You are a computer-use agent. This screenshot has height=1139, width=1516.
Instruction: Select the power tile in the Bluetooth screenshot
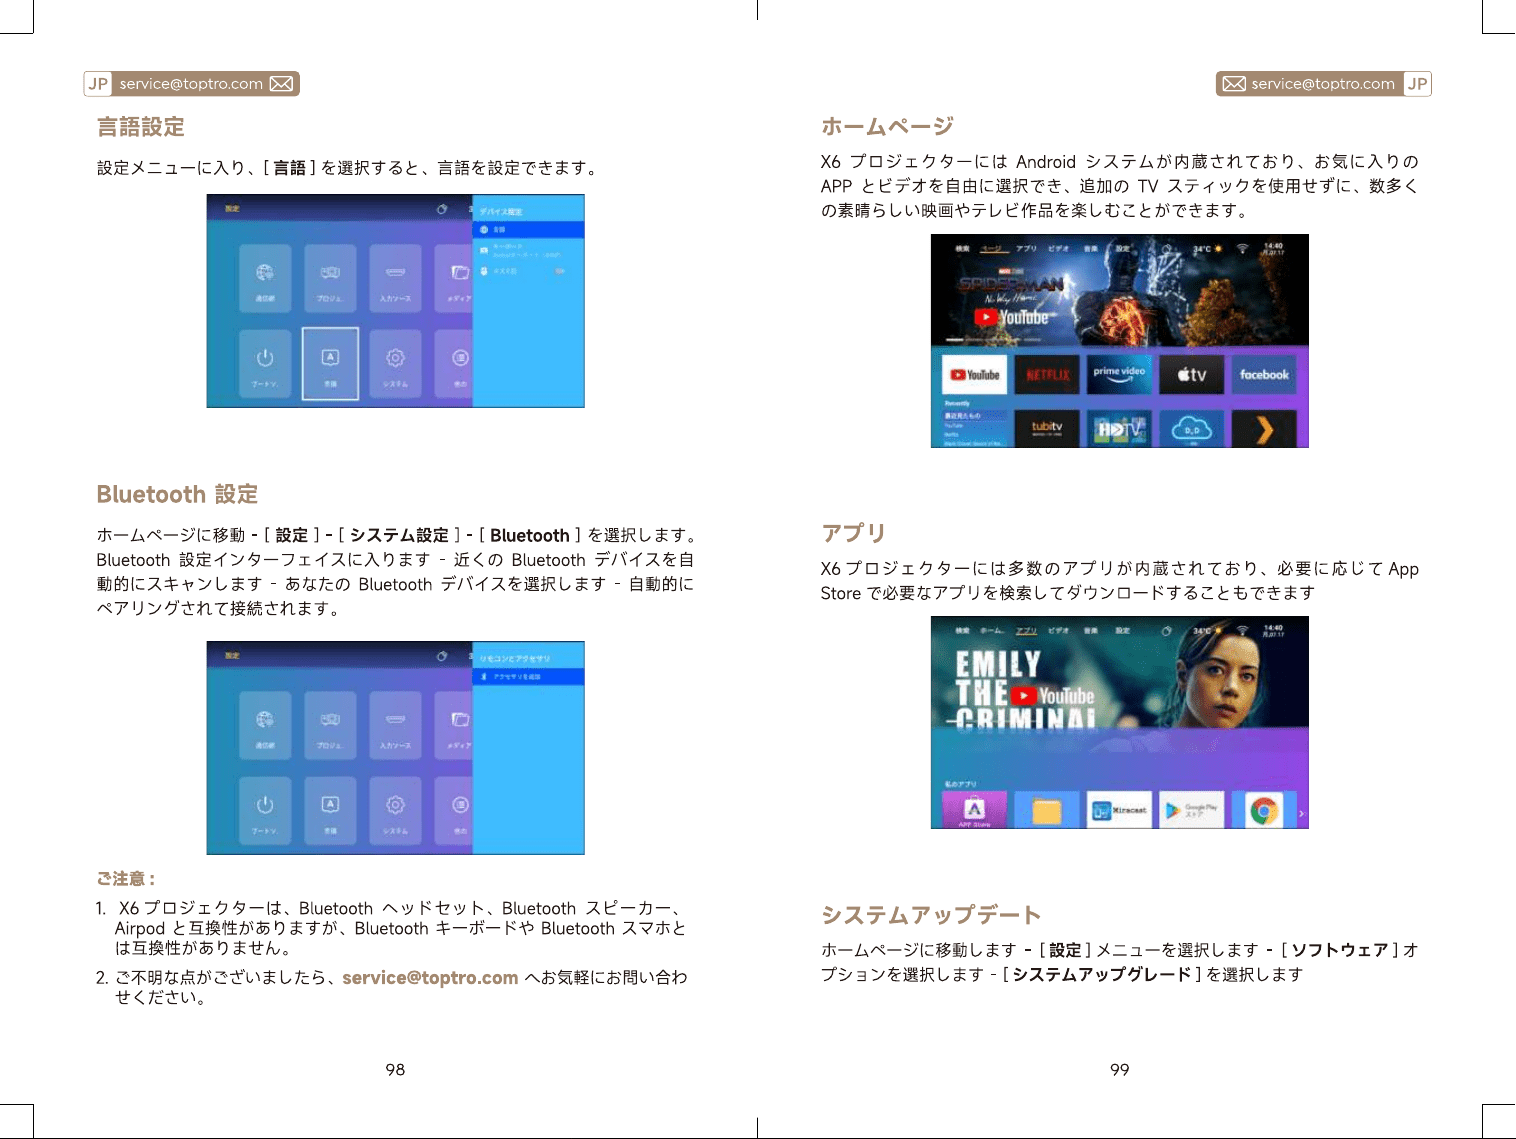[265, 811]
